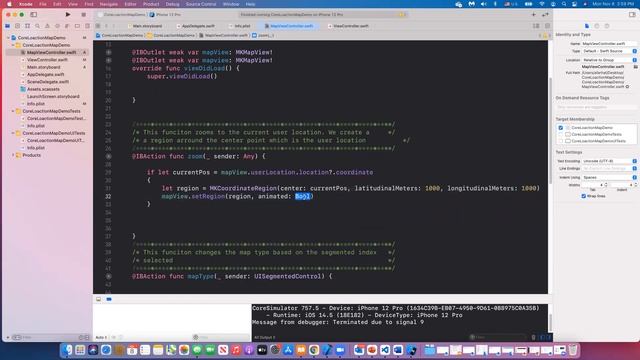Click the IBOutlet connection circle beside the first mapView line
Viewport: 640px width, 360px height.
tap(109, 52)
